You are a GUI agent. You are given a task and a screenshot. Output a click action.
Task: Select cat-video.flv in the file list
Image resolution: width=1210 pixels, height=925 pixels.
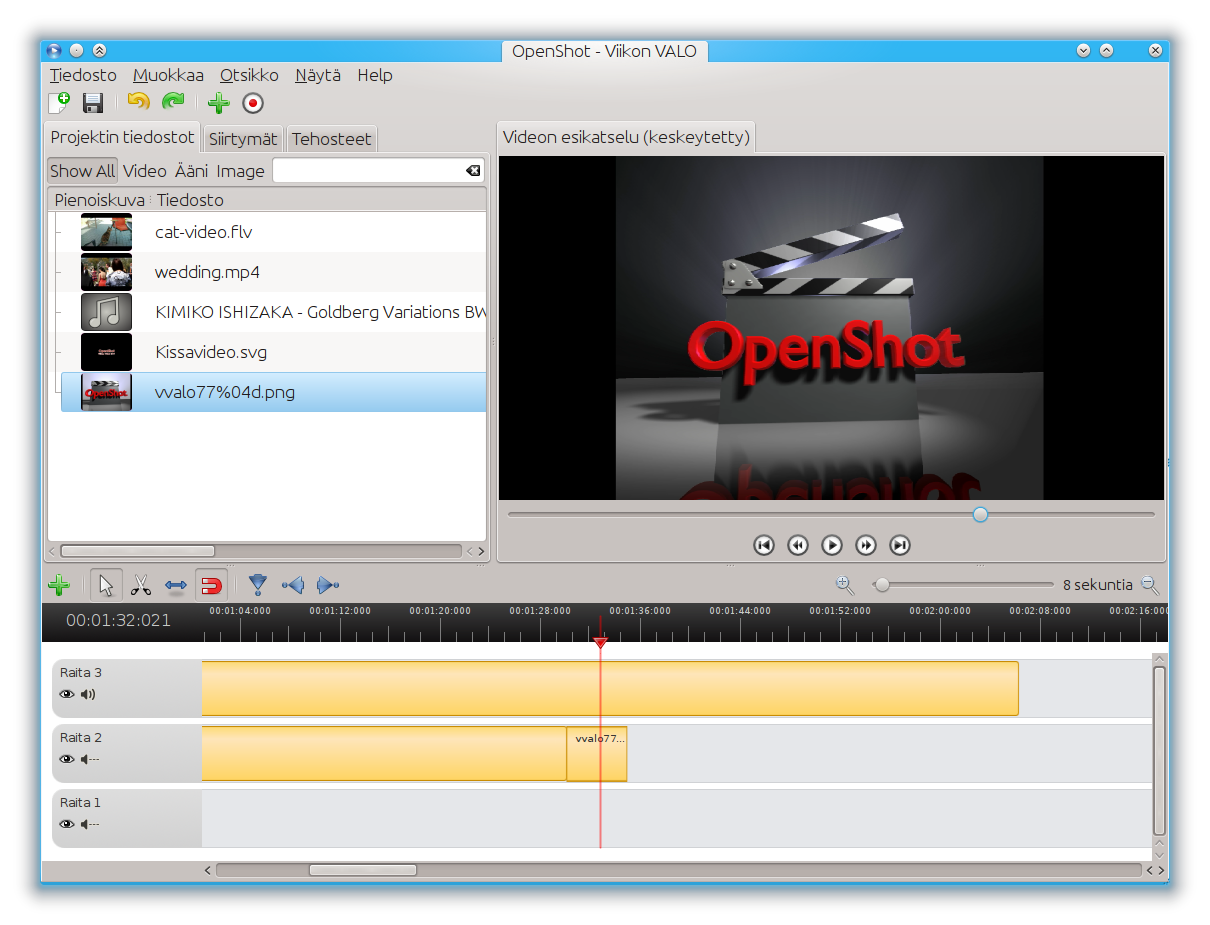click(x=273, y=232)
